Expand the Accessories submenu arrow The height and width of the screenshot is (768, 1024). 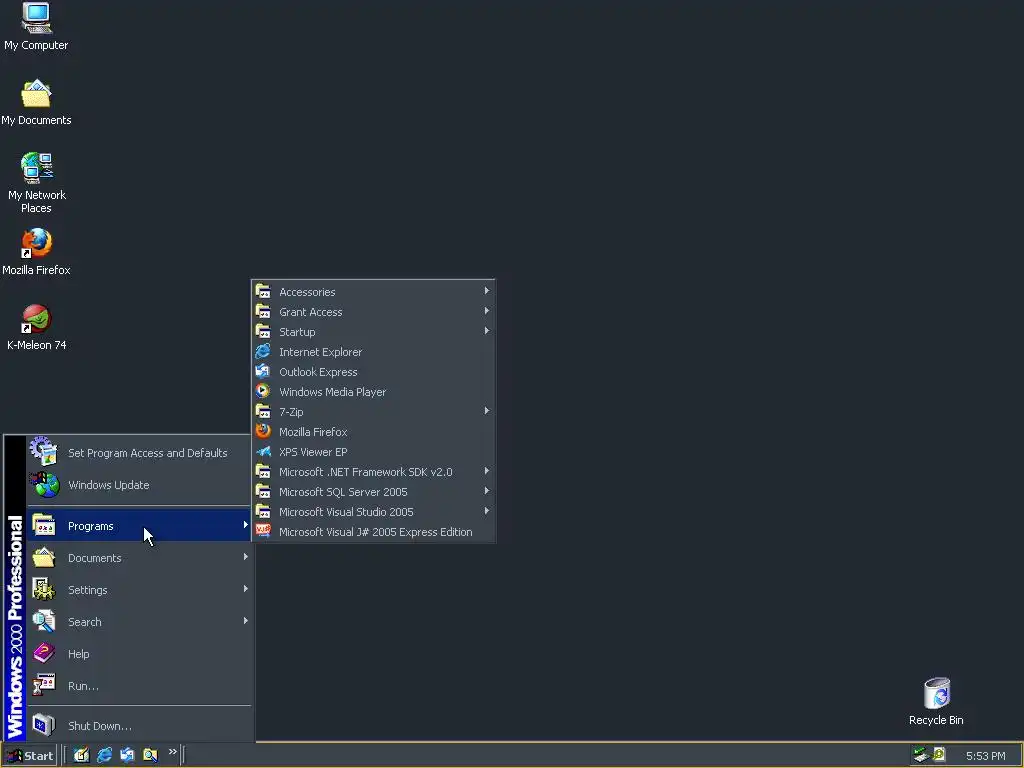(487, 291)
